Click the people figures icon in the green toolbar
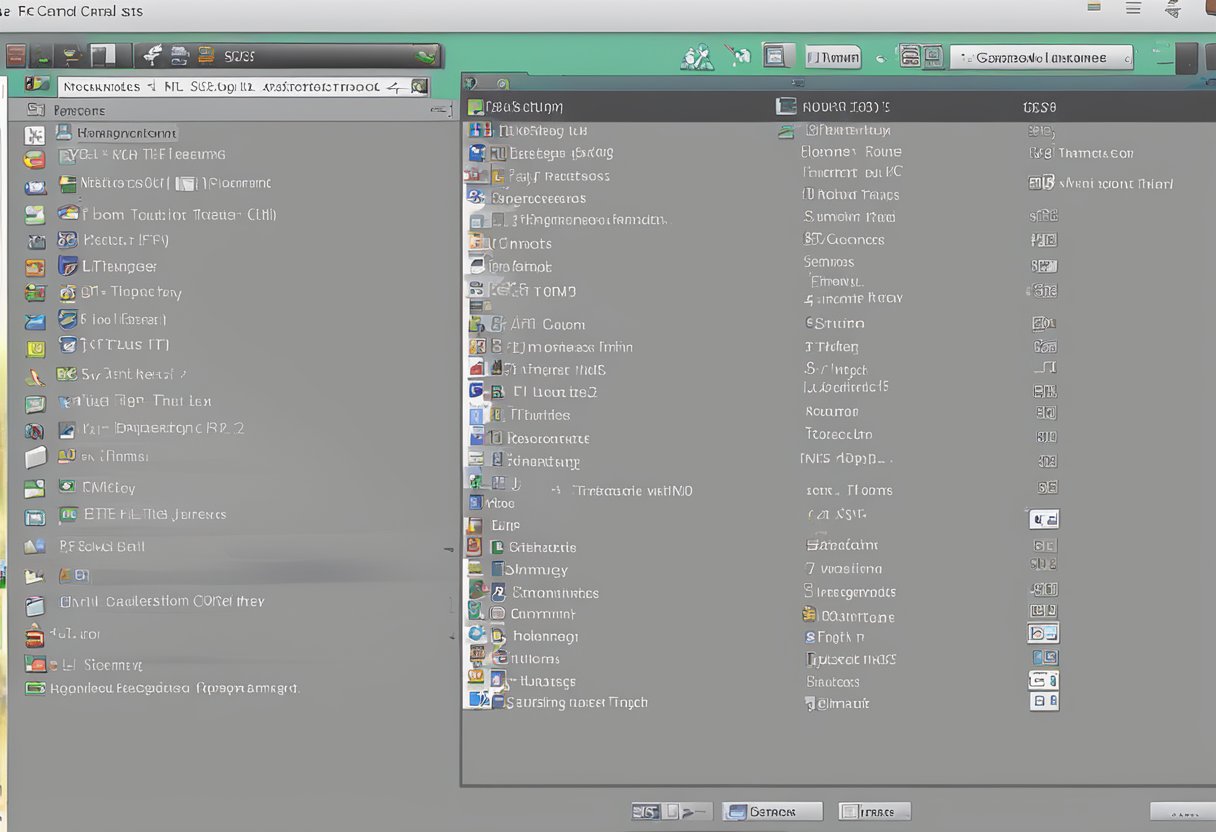This screenshot has width=1216, height=832. (696, 57)
